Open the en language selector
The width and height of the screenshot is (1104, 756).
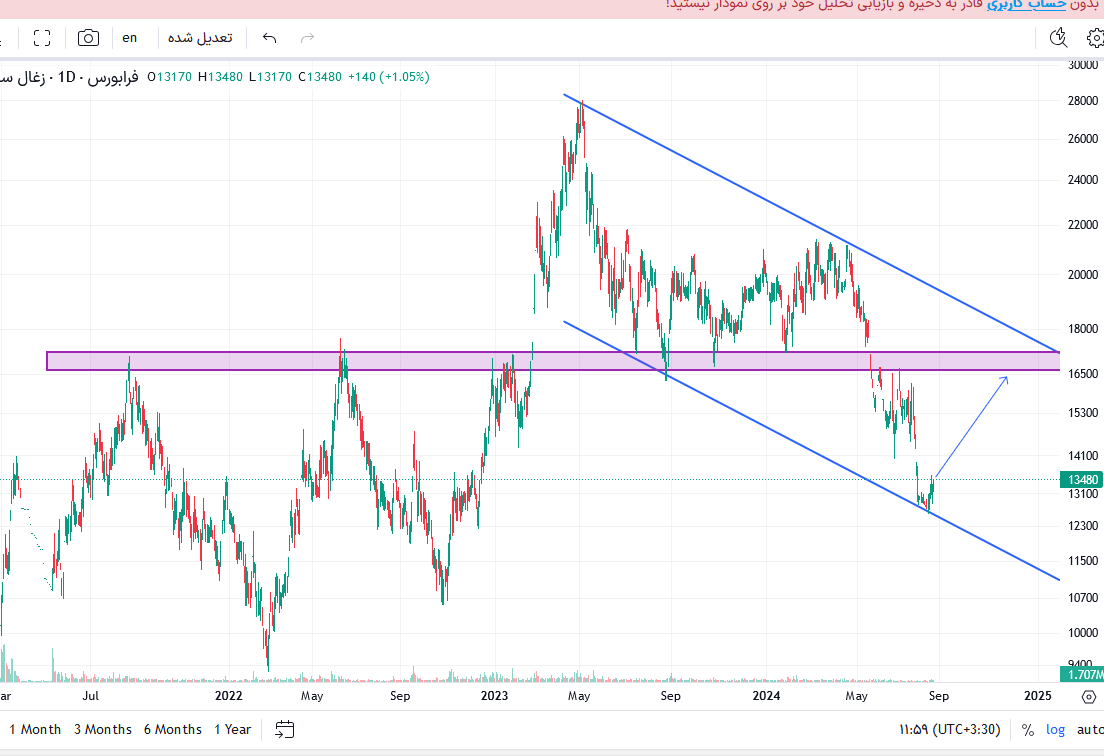pos(130,38)
